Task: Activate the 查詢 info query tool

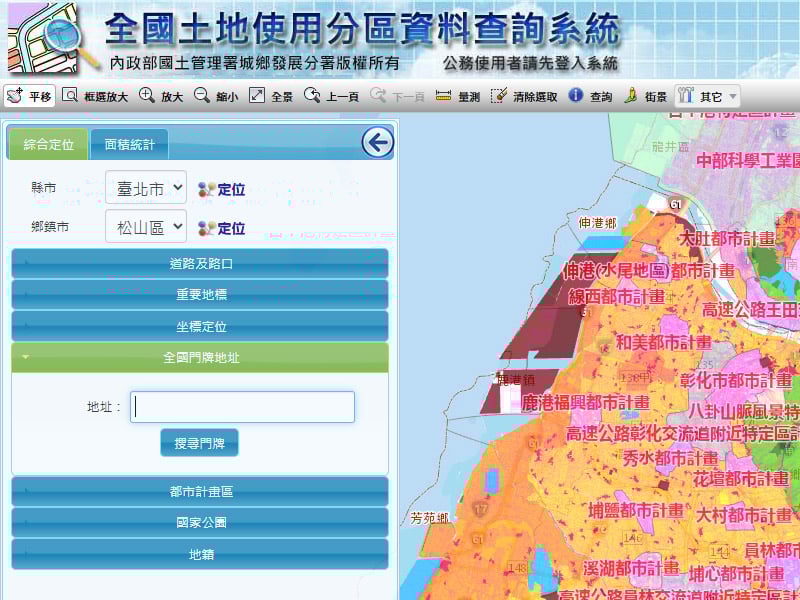Action: coord(590,96)
